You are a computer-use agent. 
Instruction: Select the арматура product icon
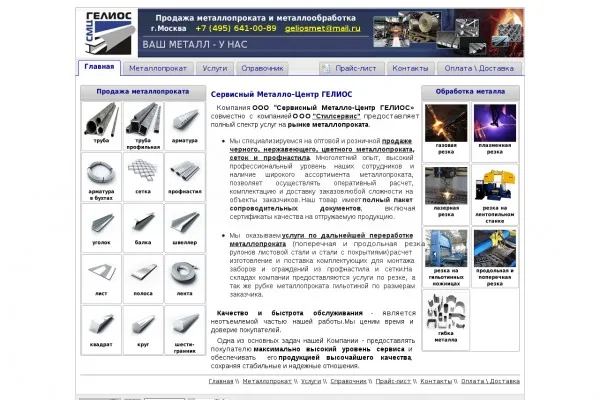[185, 119]
